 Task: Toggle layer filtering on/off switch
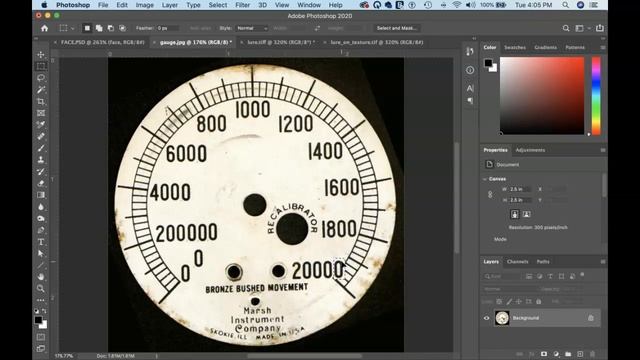[582, 275]
